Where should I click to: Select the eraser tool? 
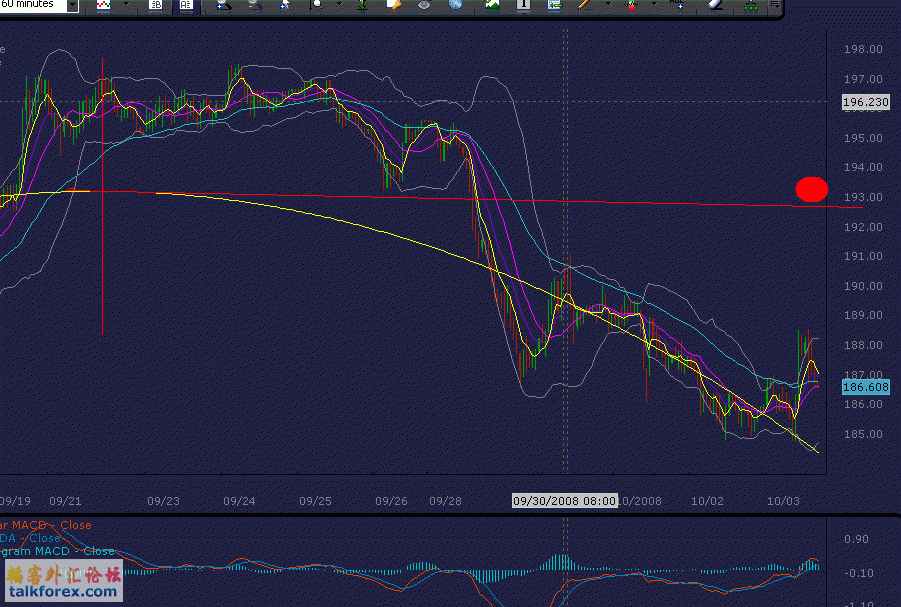click(715, 5)
